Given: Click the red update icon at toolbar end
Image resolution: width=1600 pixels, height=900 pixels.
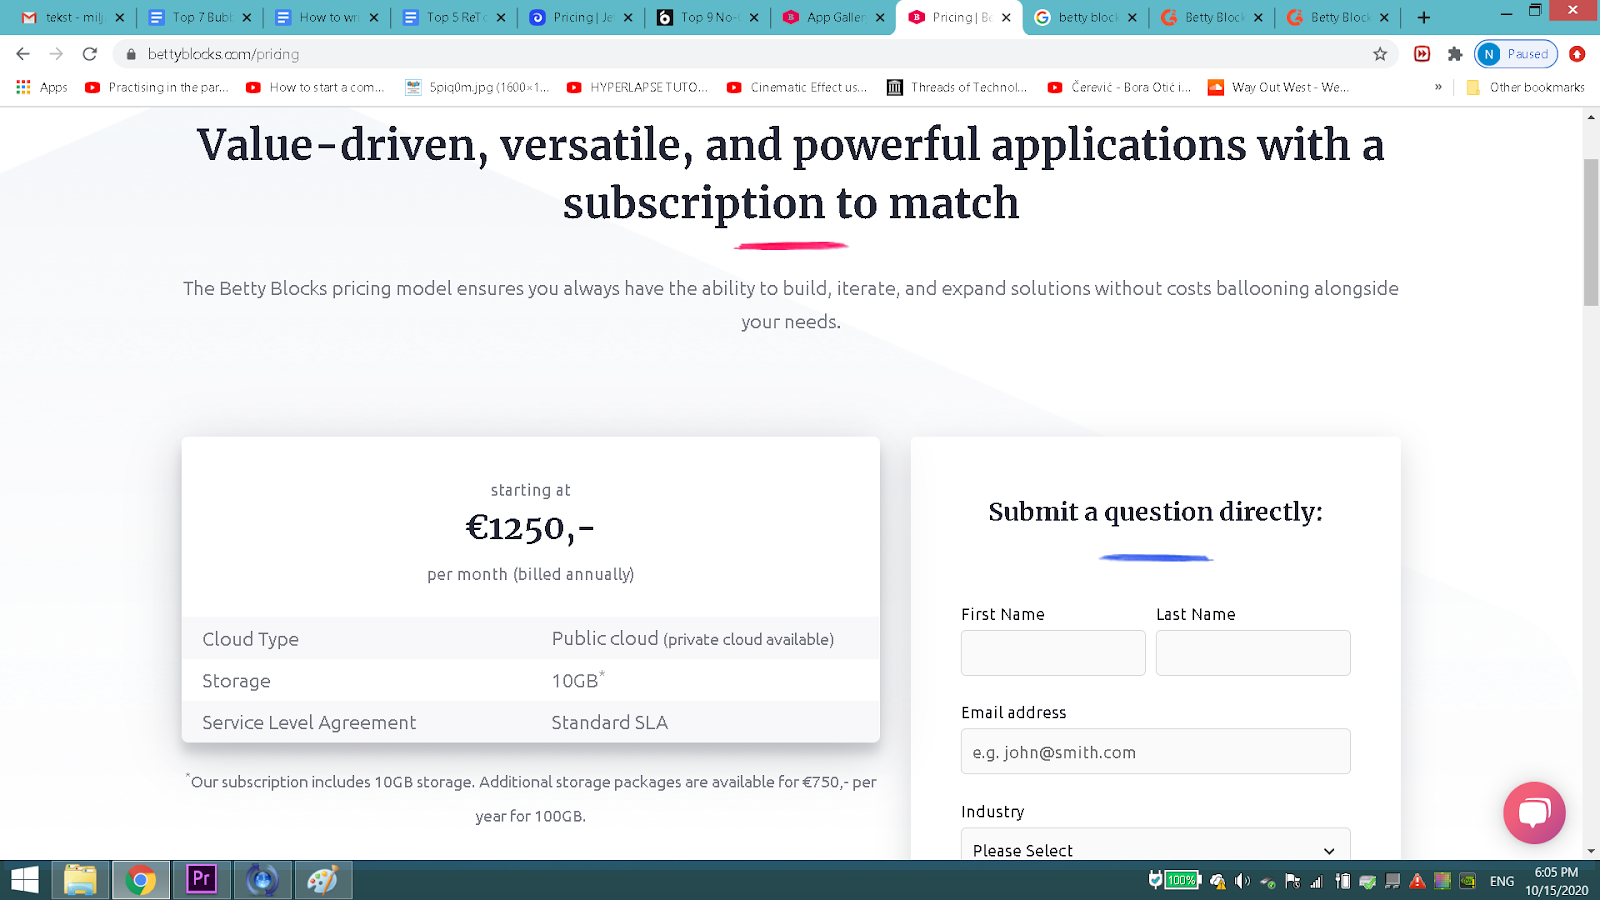Looking at the screenshot, I should [1577, 54].
